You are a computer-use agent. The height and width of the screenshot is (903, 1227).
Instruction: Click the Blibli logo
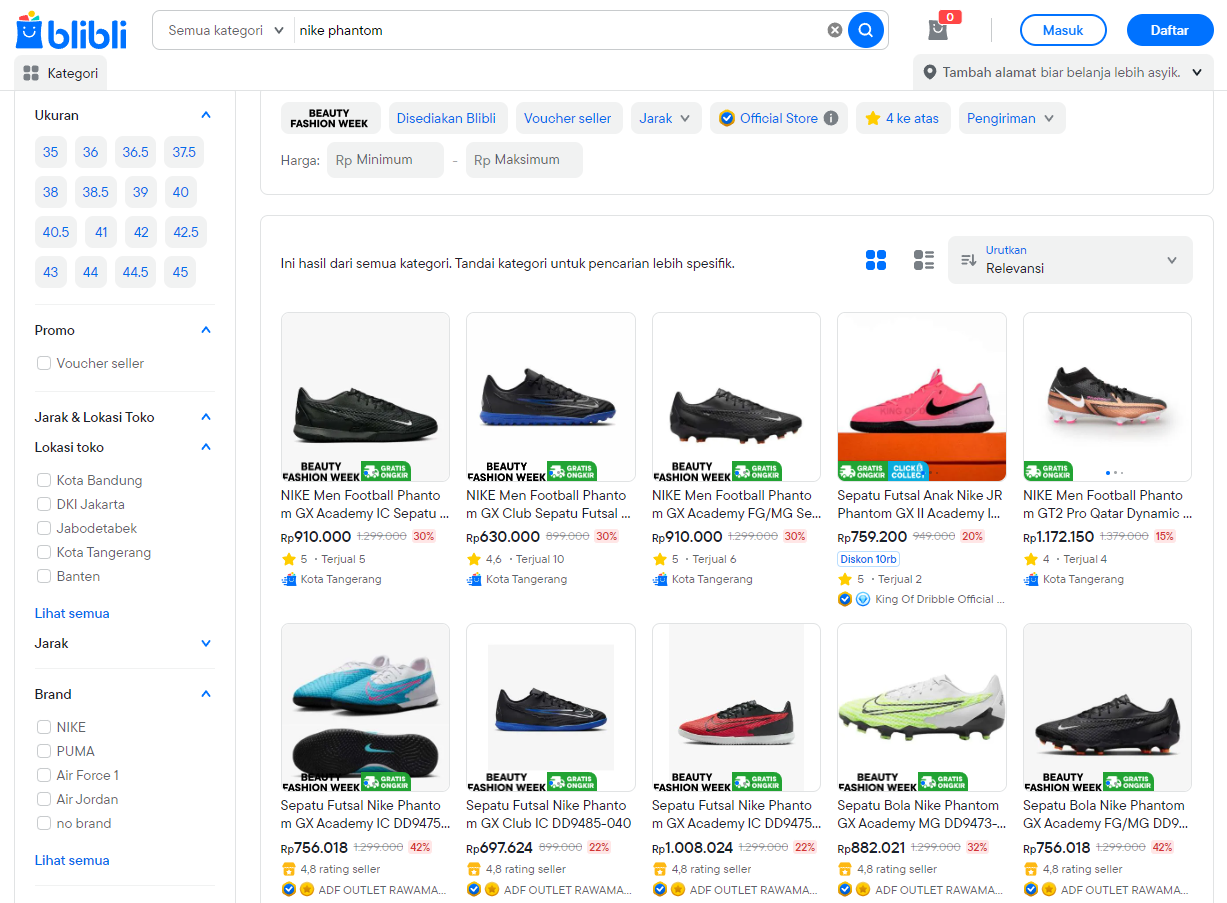pyautogui.click(x=71, y=30)
